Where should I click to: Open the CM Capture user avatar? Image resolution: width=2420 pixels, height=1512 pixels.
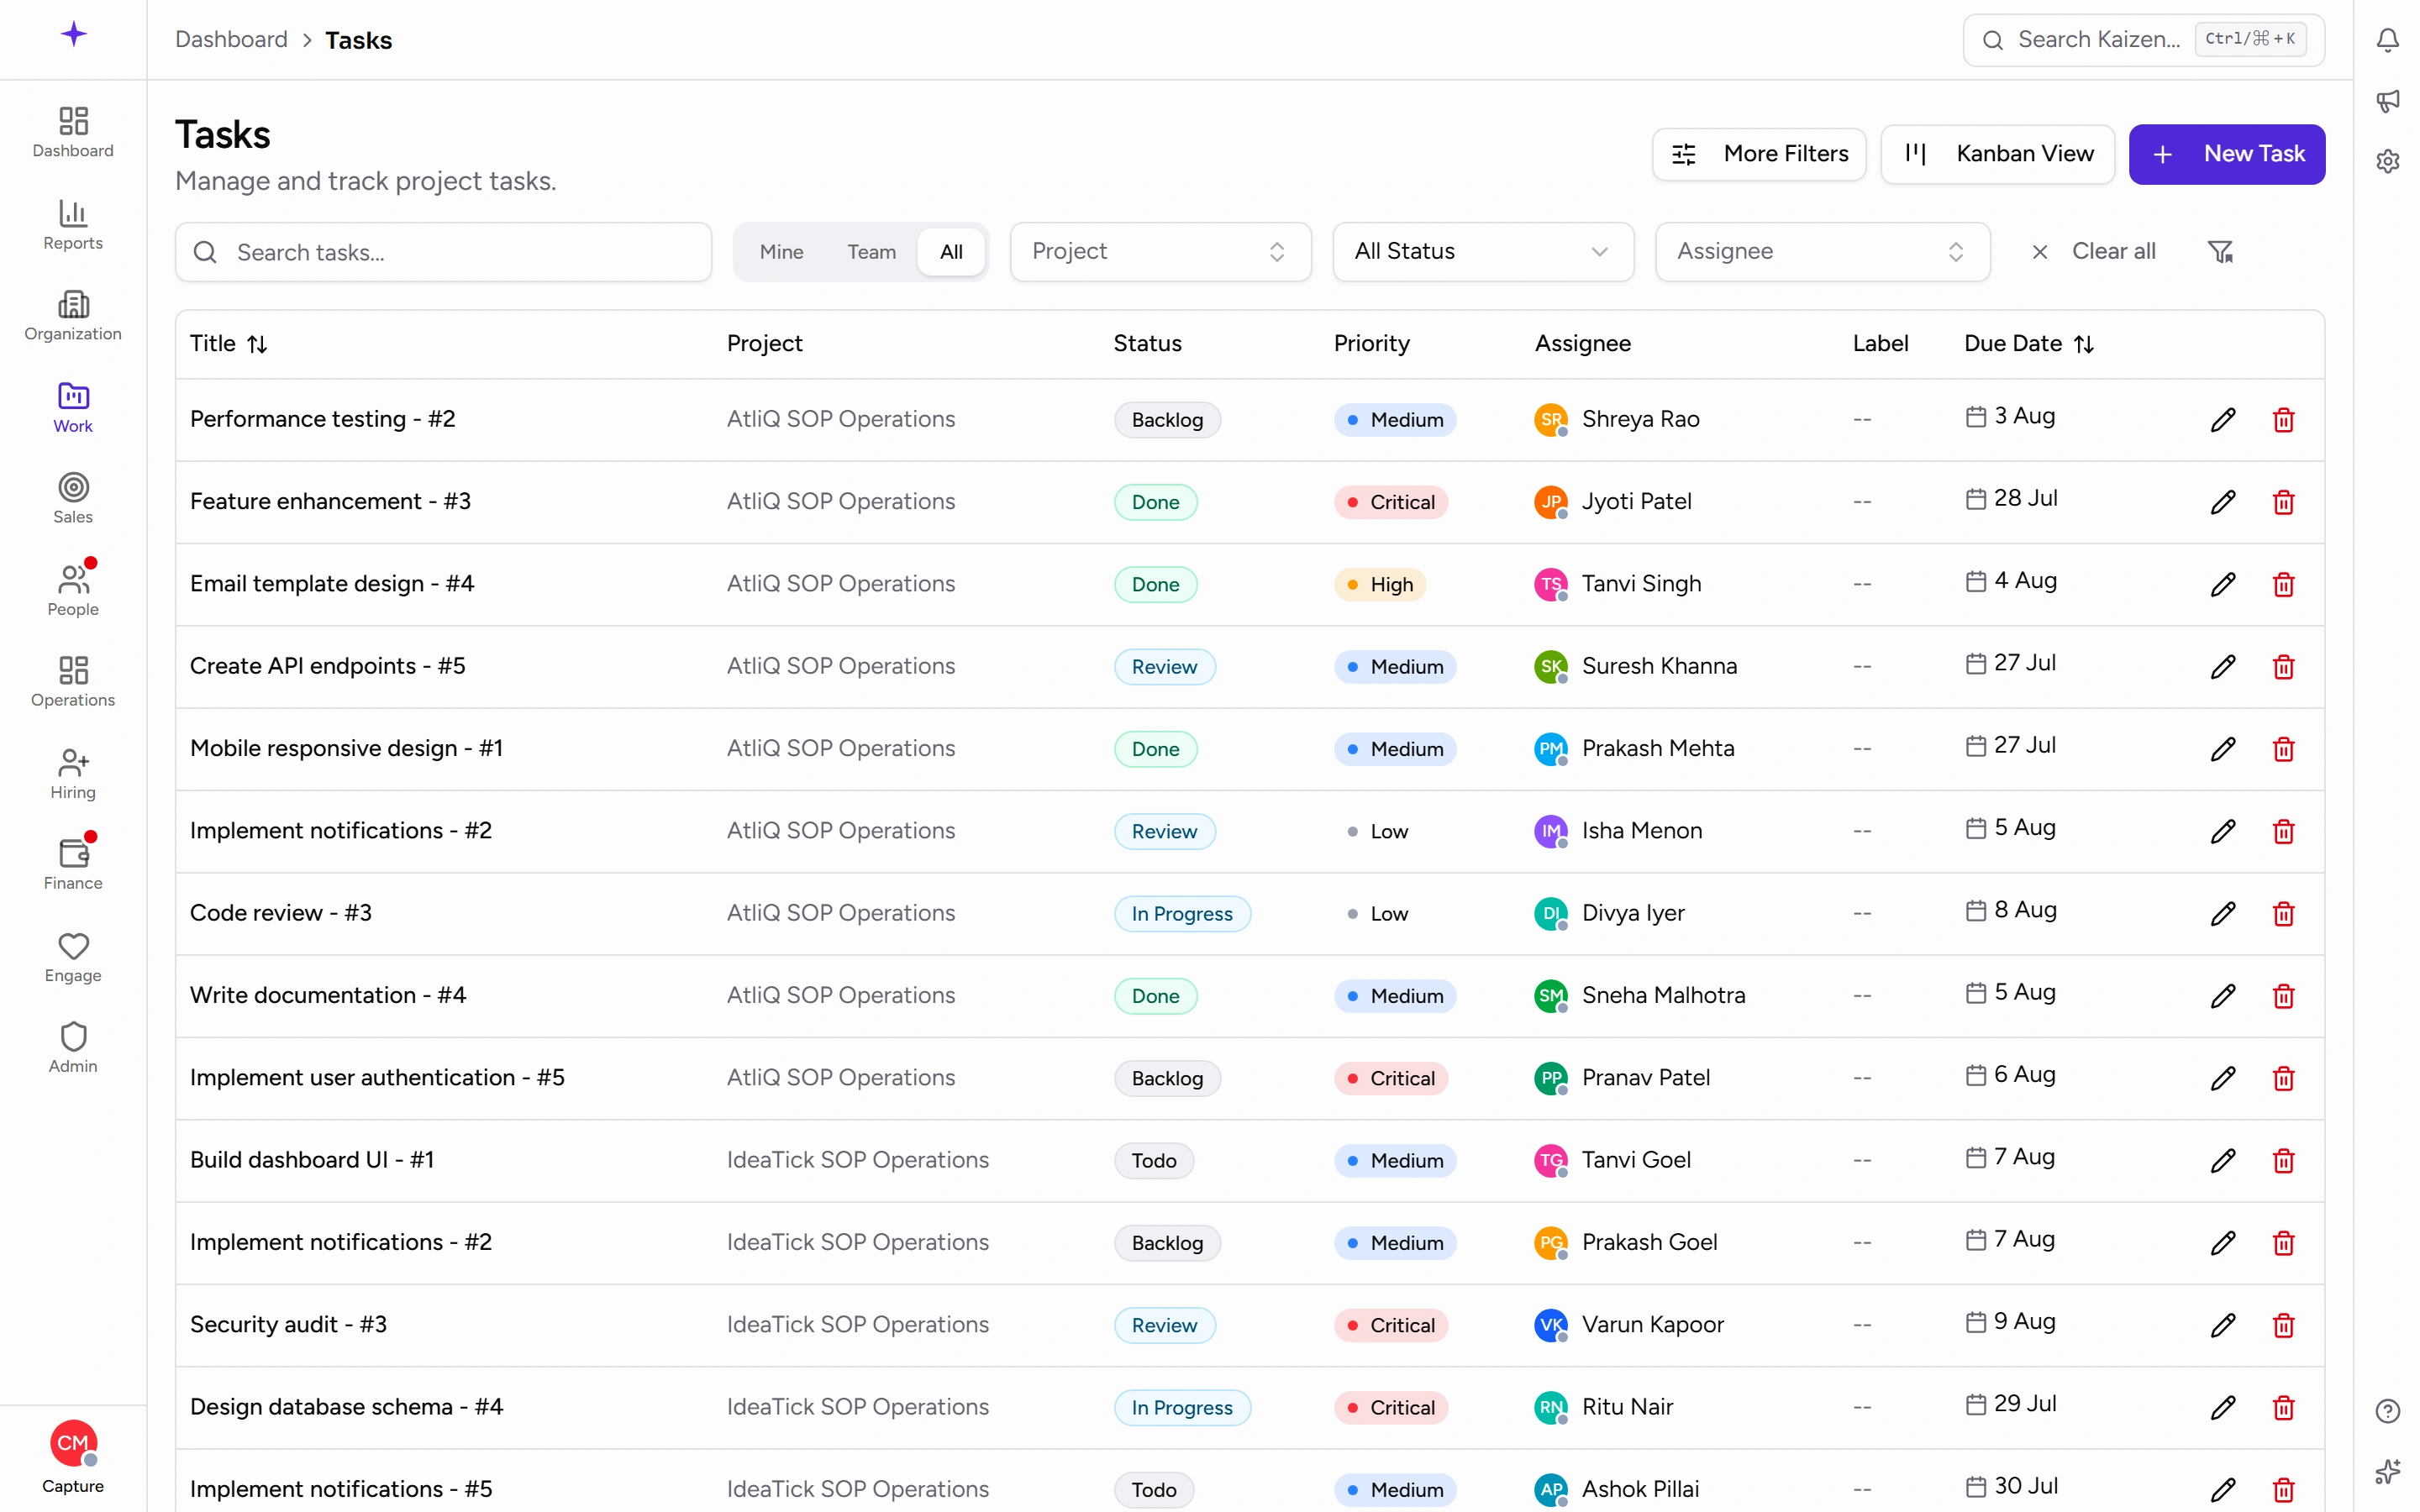point(73,1443)
